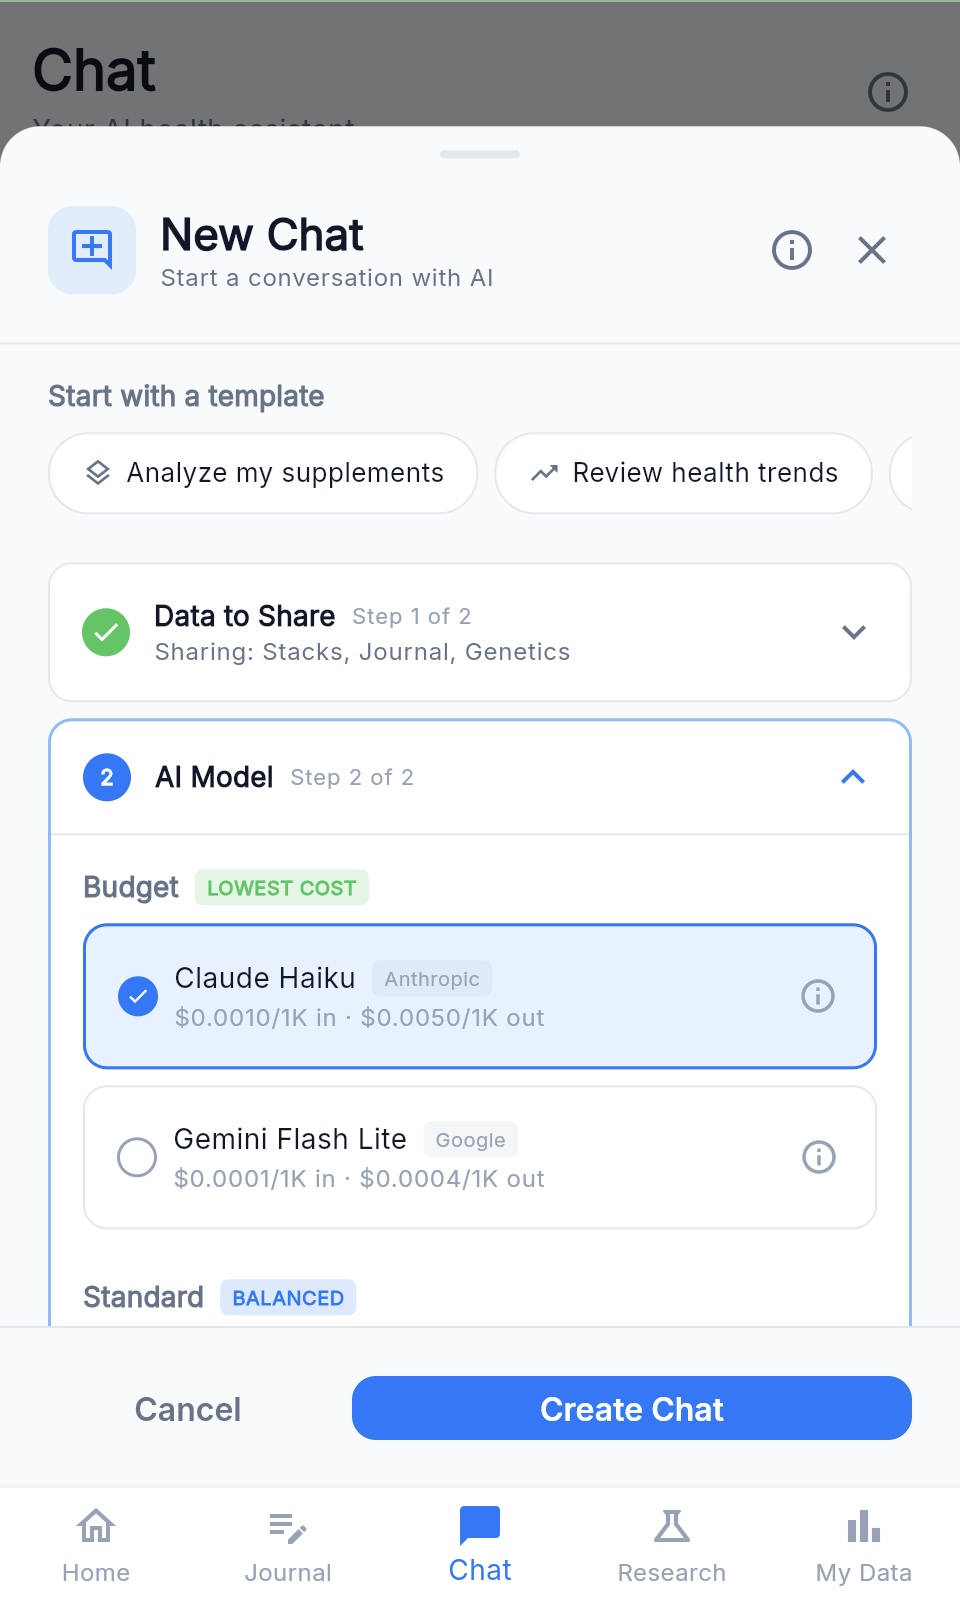This screenshot has height=1604, width=960.
Task: Open the Research flask tab
Action: 672,1545
